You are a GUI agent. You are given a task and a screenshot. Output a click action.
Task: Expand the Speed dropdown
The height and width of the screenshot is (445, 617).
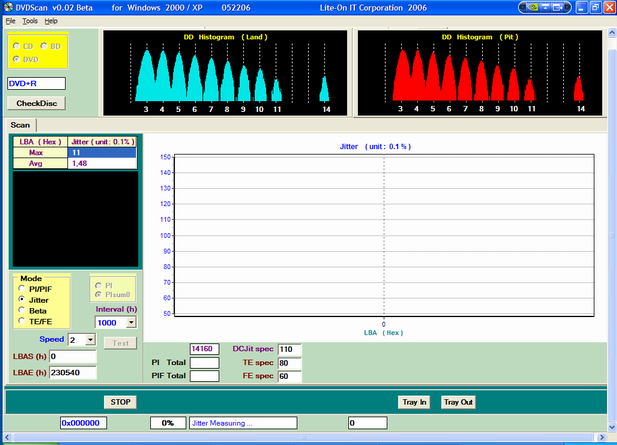(91, 339)
